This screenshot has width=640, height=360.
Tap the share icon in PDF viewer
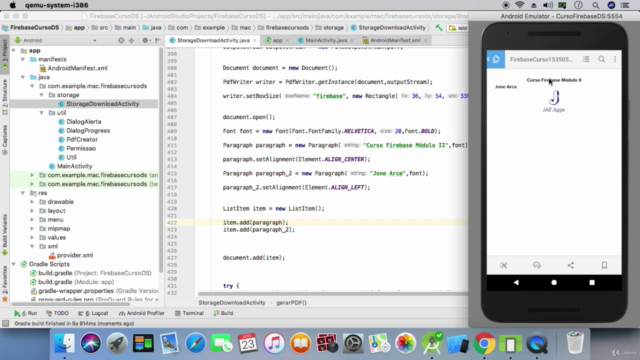click(x=571, y=265)
